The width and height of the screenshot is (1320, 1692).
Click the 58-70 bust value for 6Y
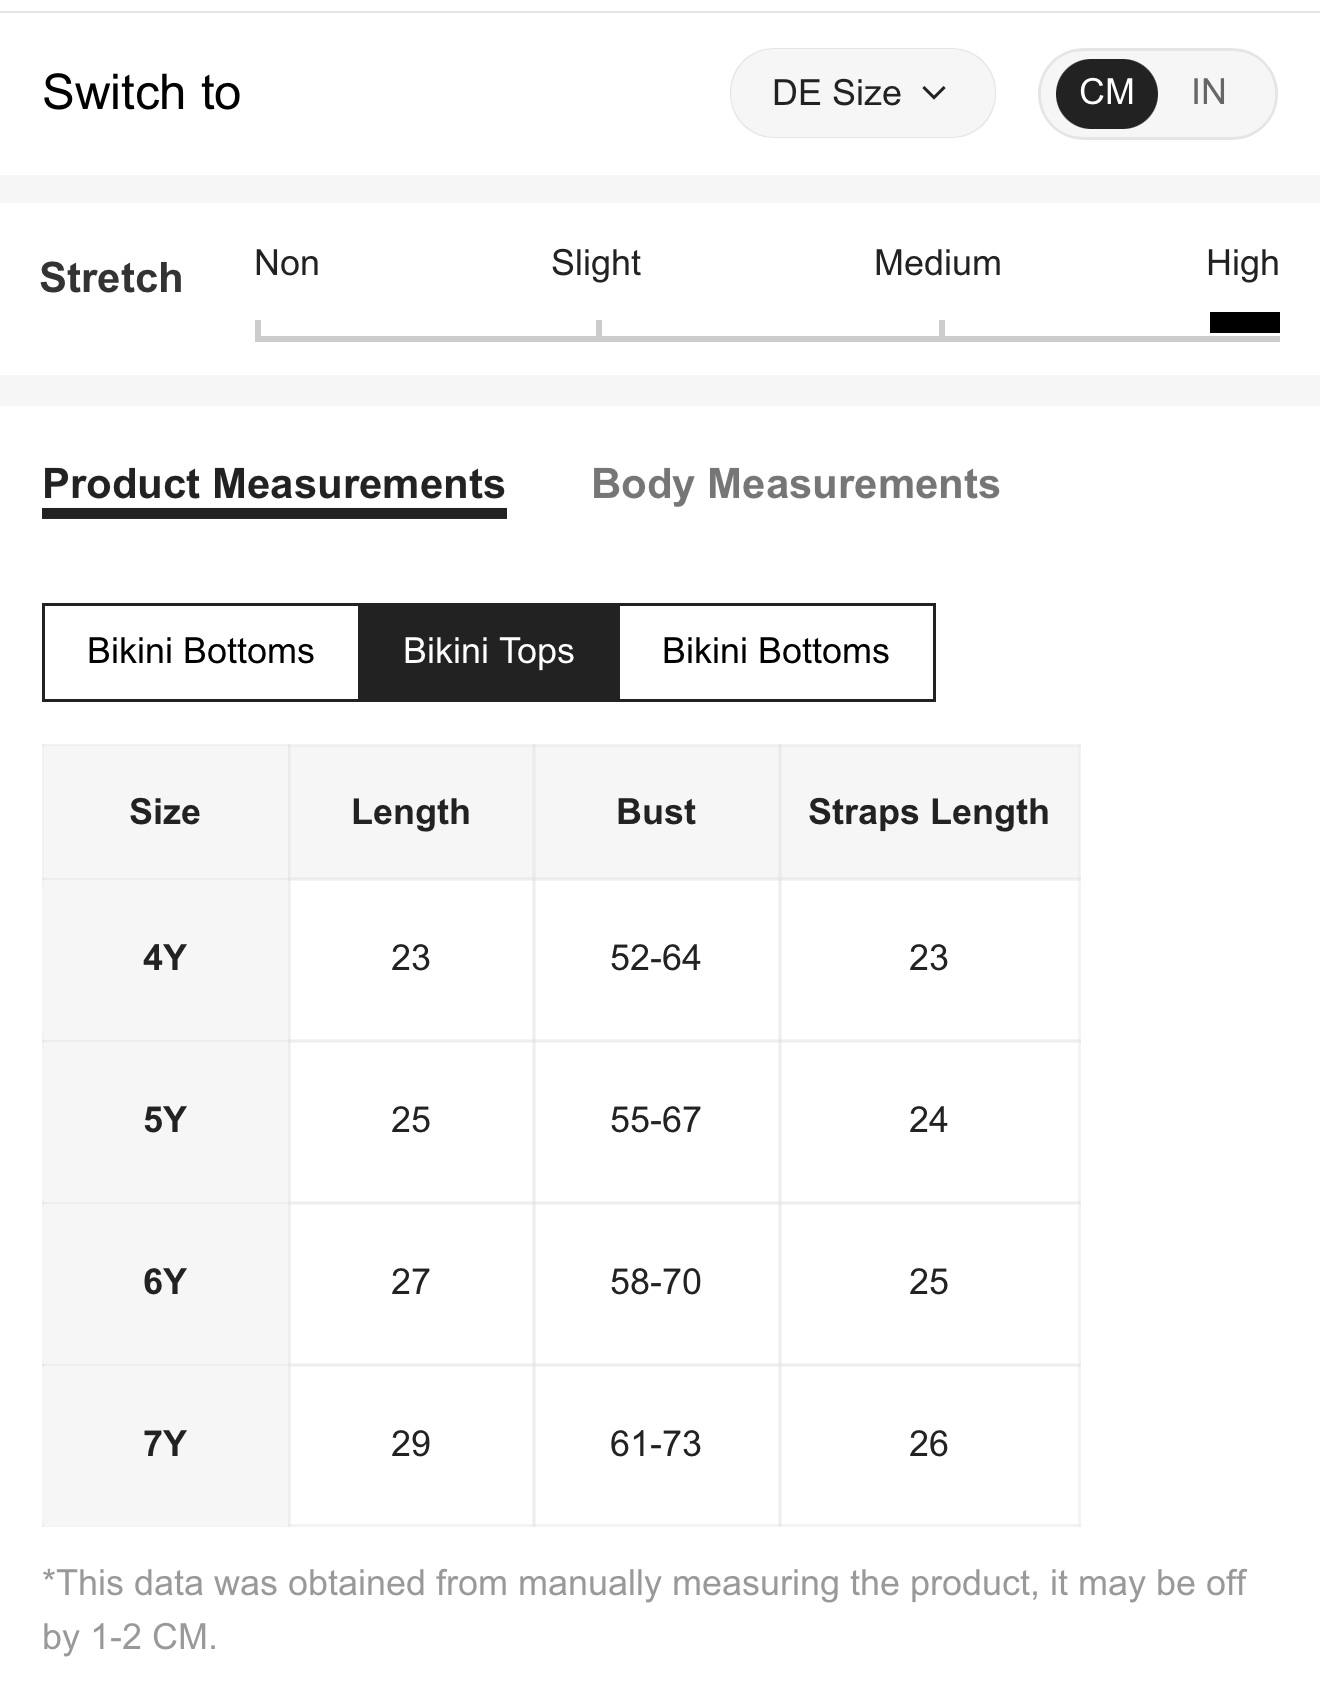tap(656, 1282)
